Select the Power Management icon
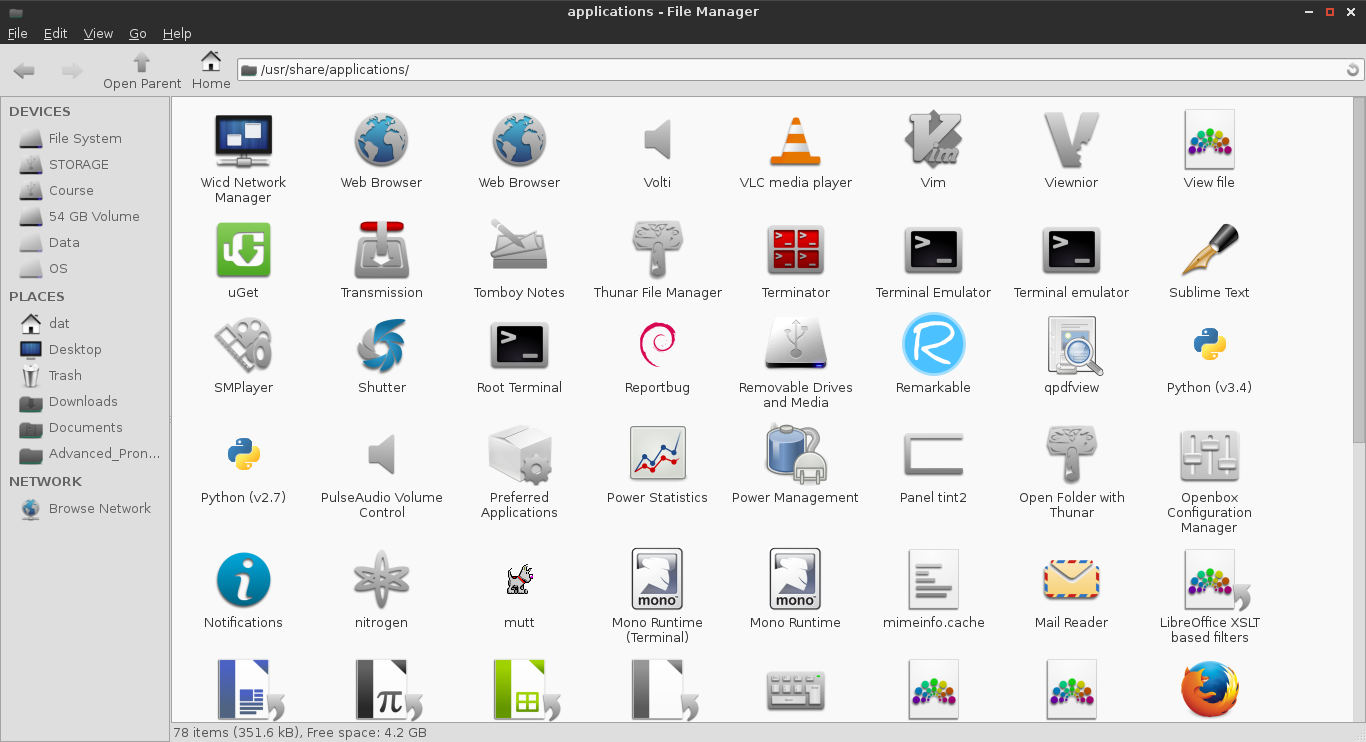Viewport: 1366px width, 742px height. click(x=795, y=455)
